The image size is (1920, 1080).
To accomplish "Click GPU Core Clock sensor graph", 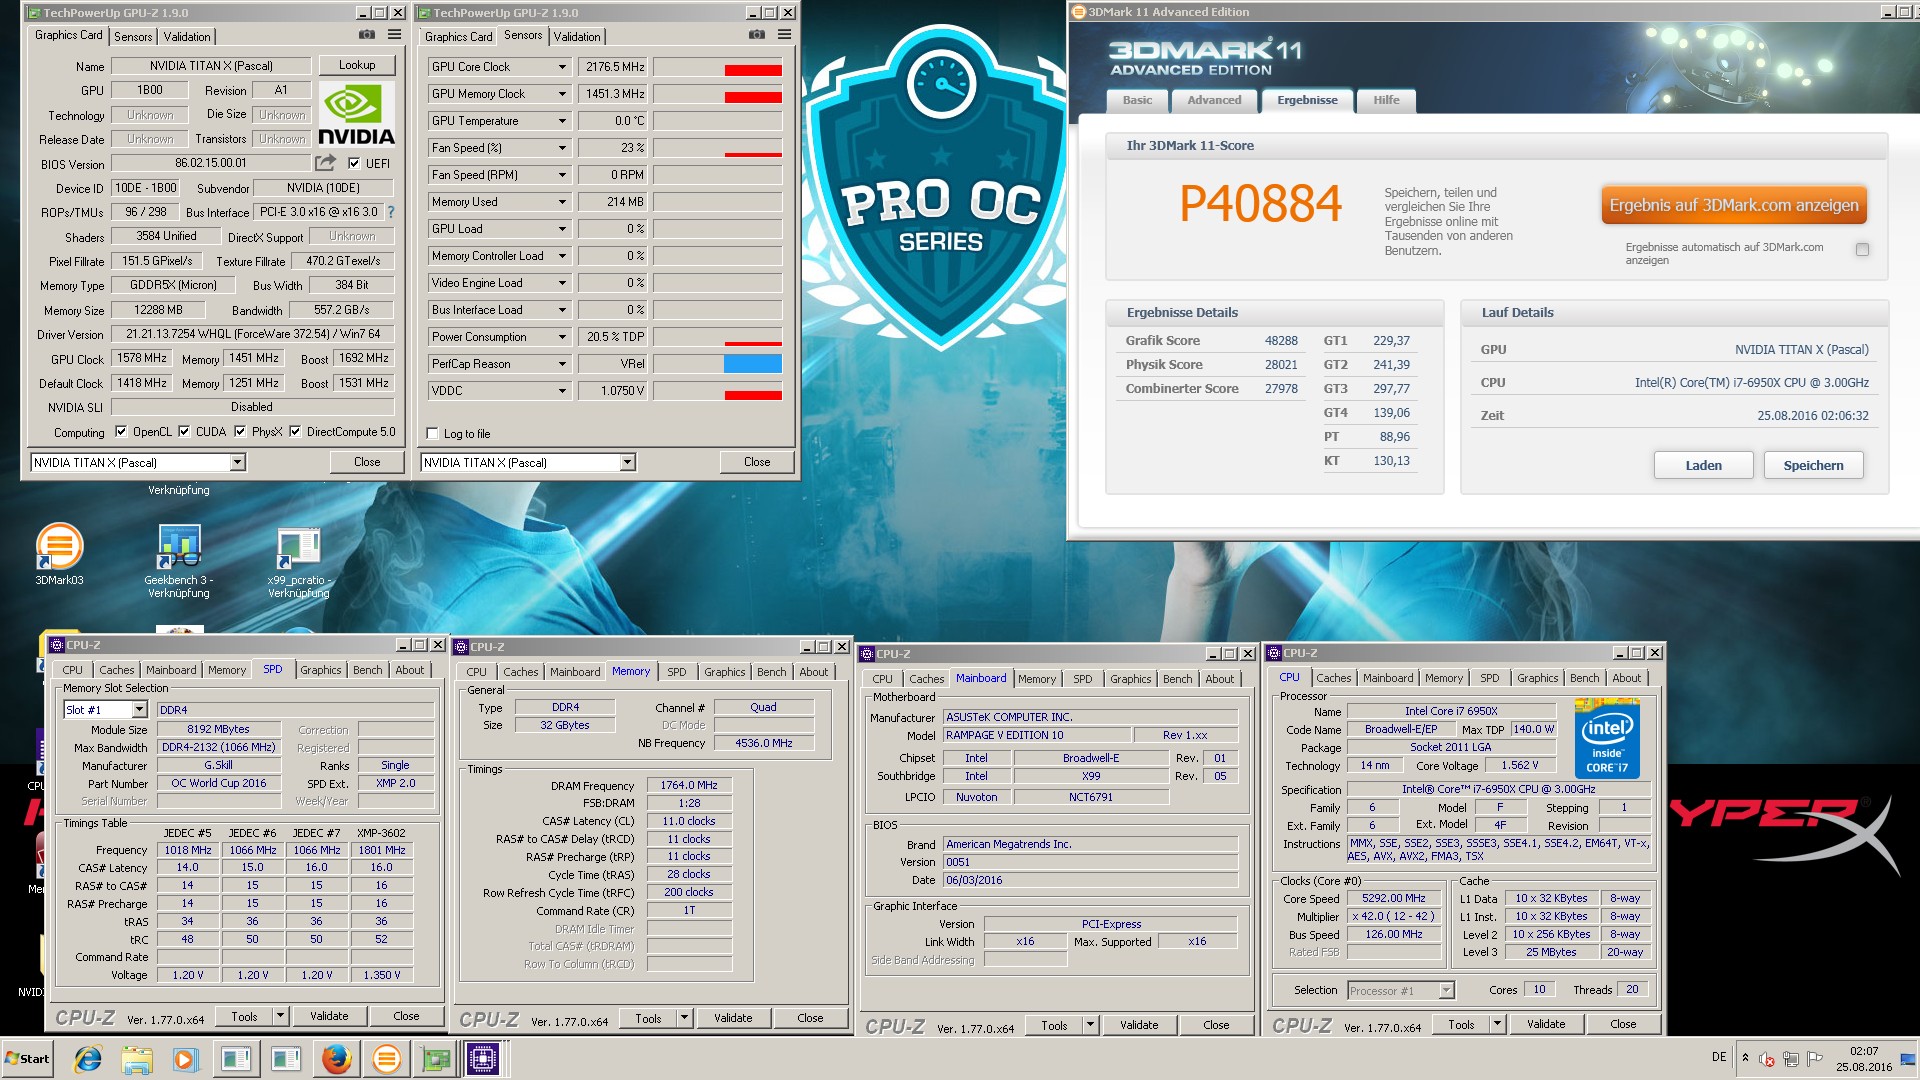I will (x=717, y=67).
